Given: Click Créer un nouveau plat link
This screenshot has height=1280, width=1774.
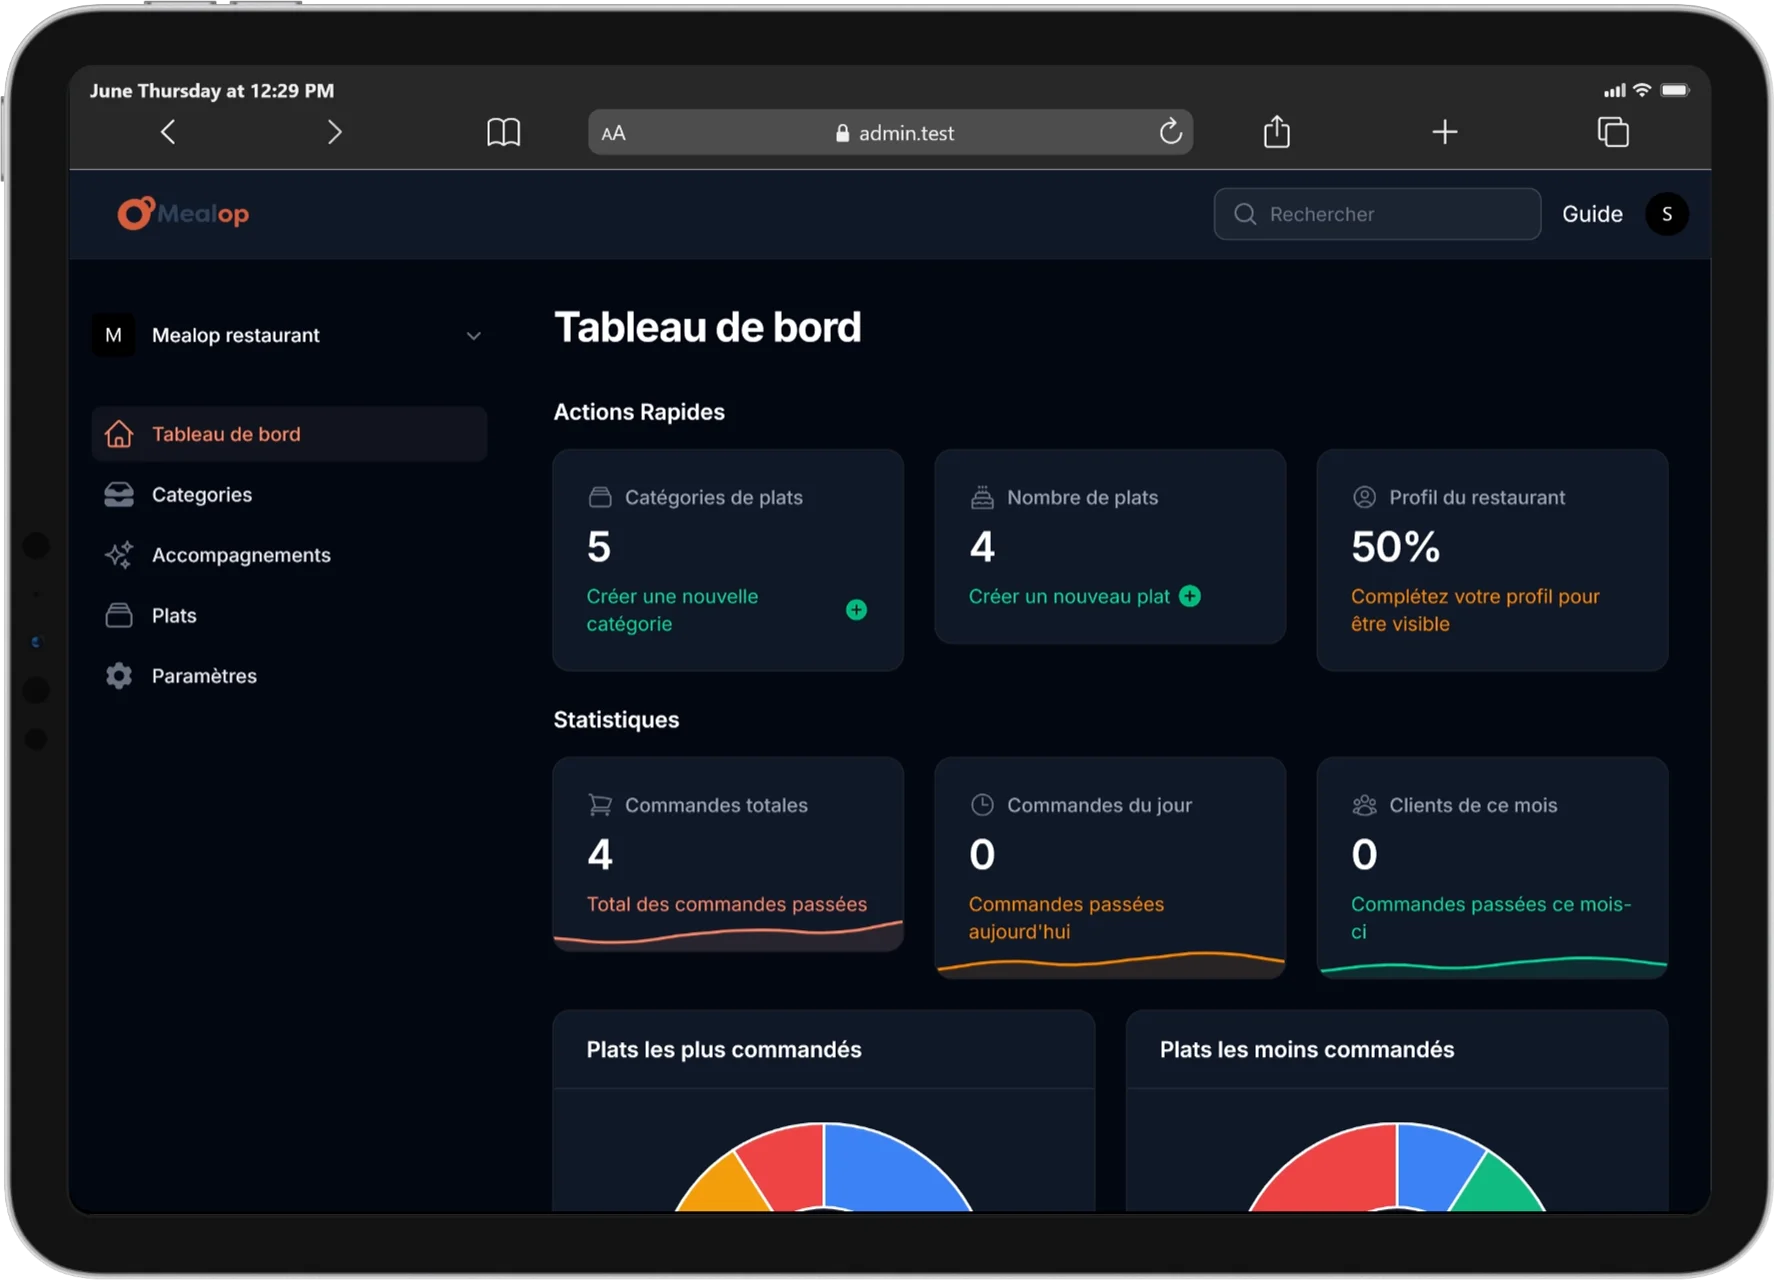Looking at the screenshot, I should coord(1068,596).
